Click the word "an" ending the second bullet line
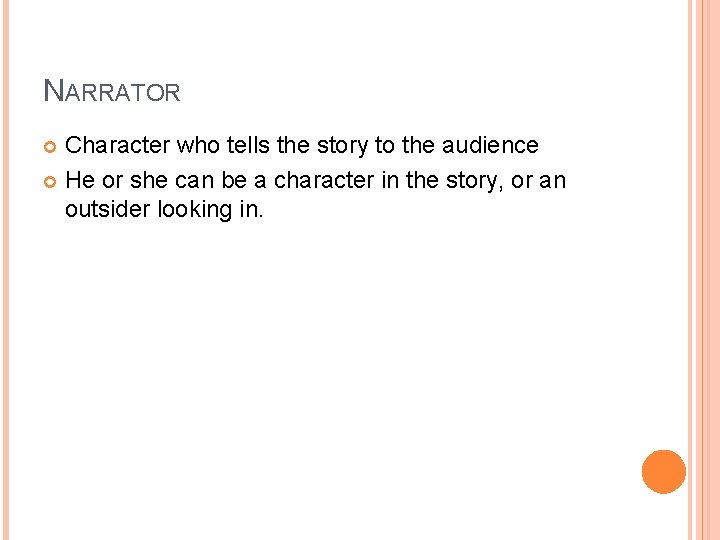The width and height of the screenshot is (720, 540). pyautogui.click(x=551, y=180)
